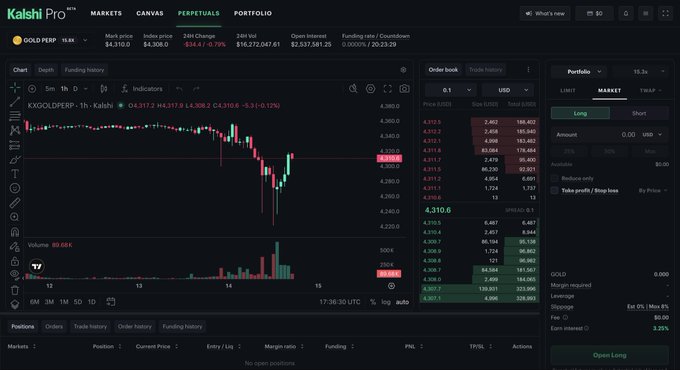Open the 15.3x leverage dropdown
Viewport: 680px width, 370px height.
[x=642, y=72]
